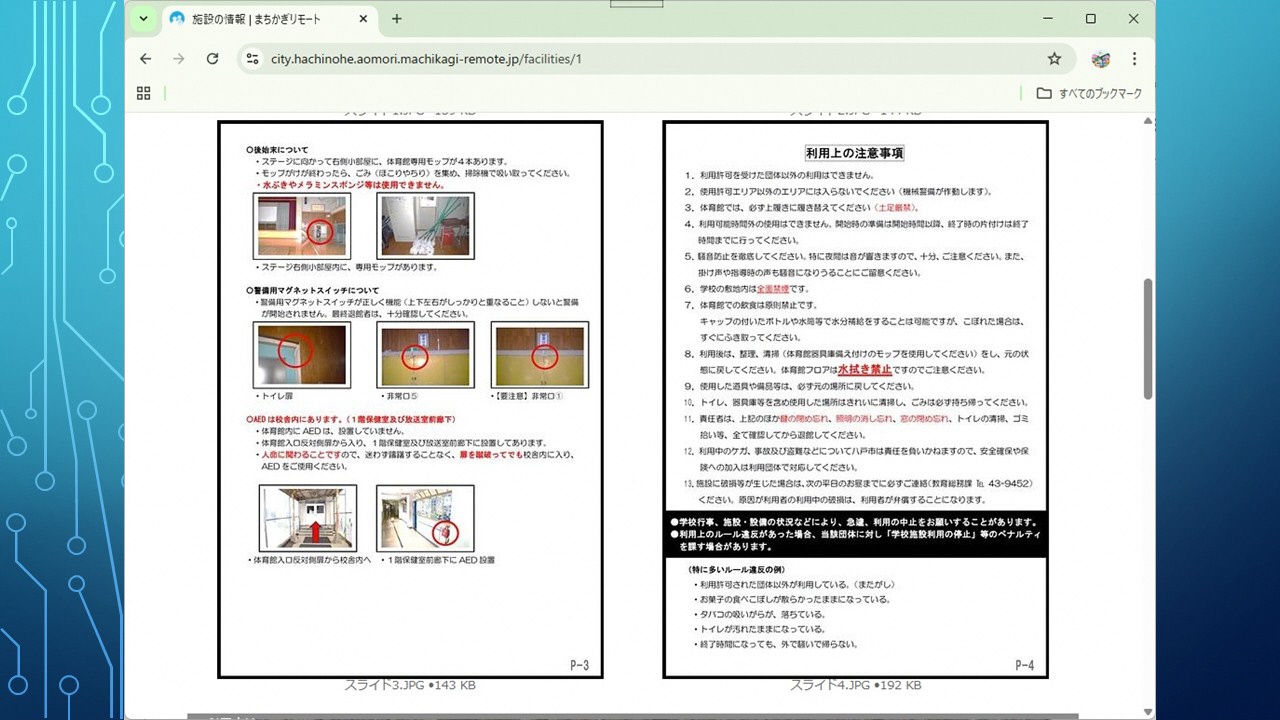Open the tab search dropdown
1280x720 pixels.
point(142,18)
